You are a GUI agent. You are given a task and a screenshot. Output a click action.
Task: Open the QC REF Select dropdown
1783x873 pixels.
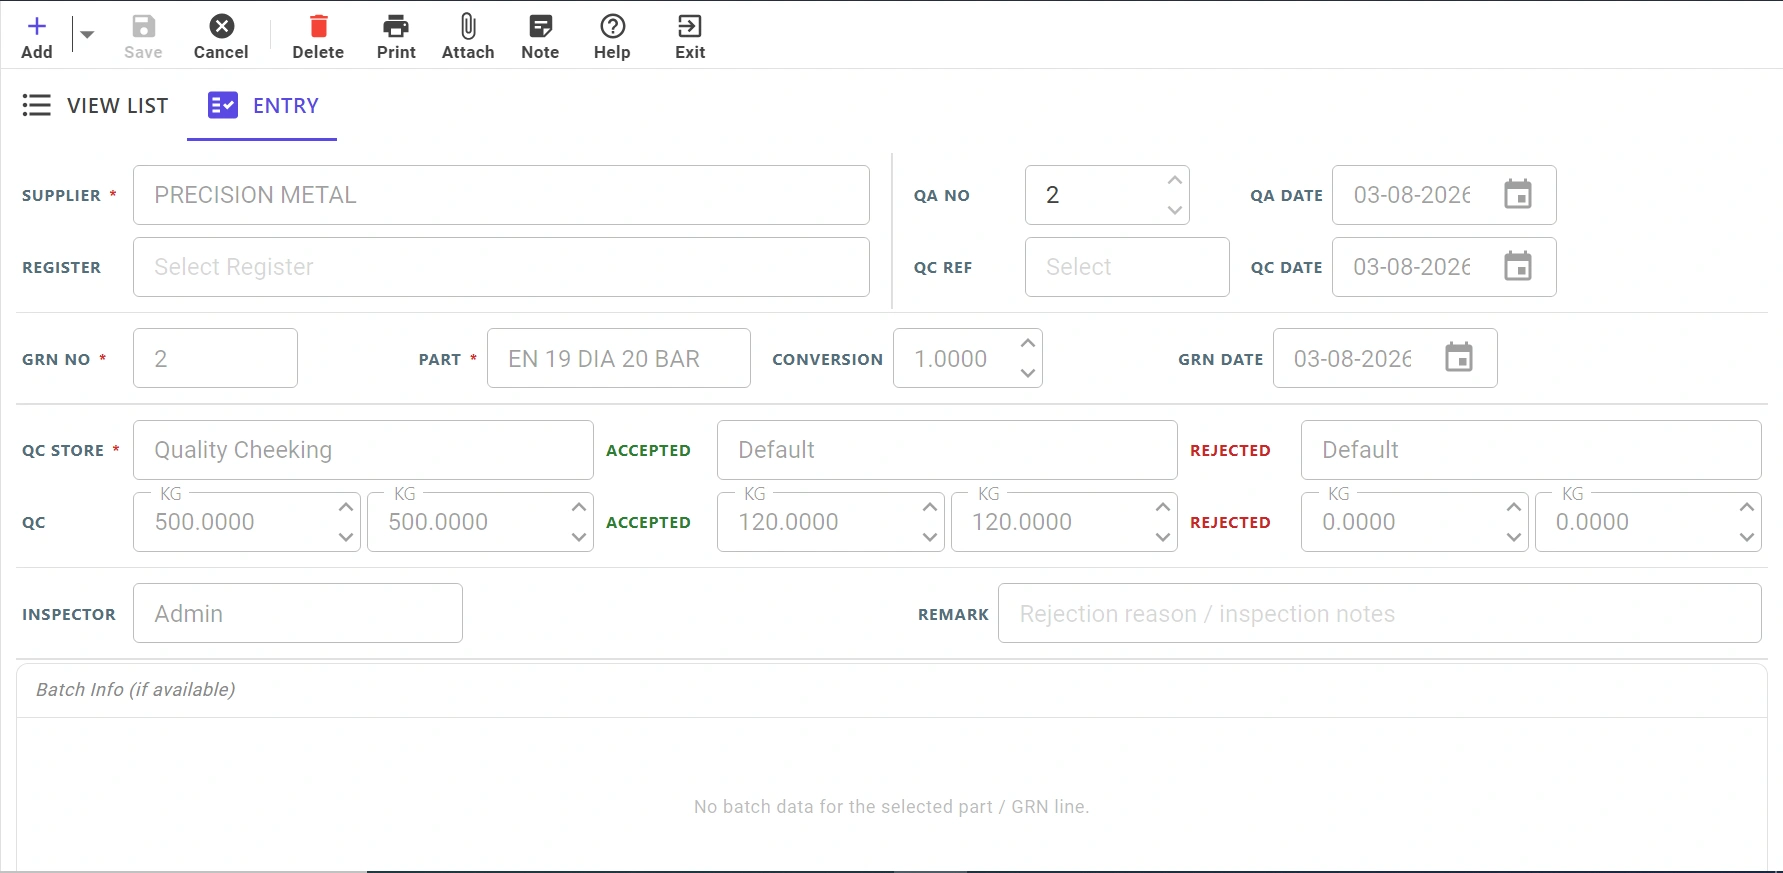pos(1127,267)
